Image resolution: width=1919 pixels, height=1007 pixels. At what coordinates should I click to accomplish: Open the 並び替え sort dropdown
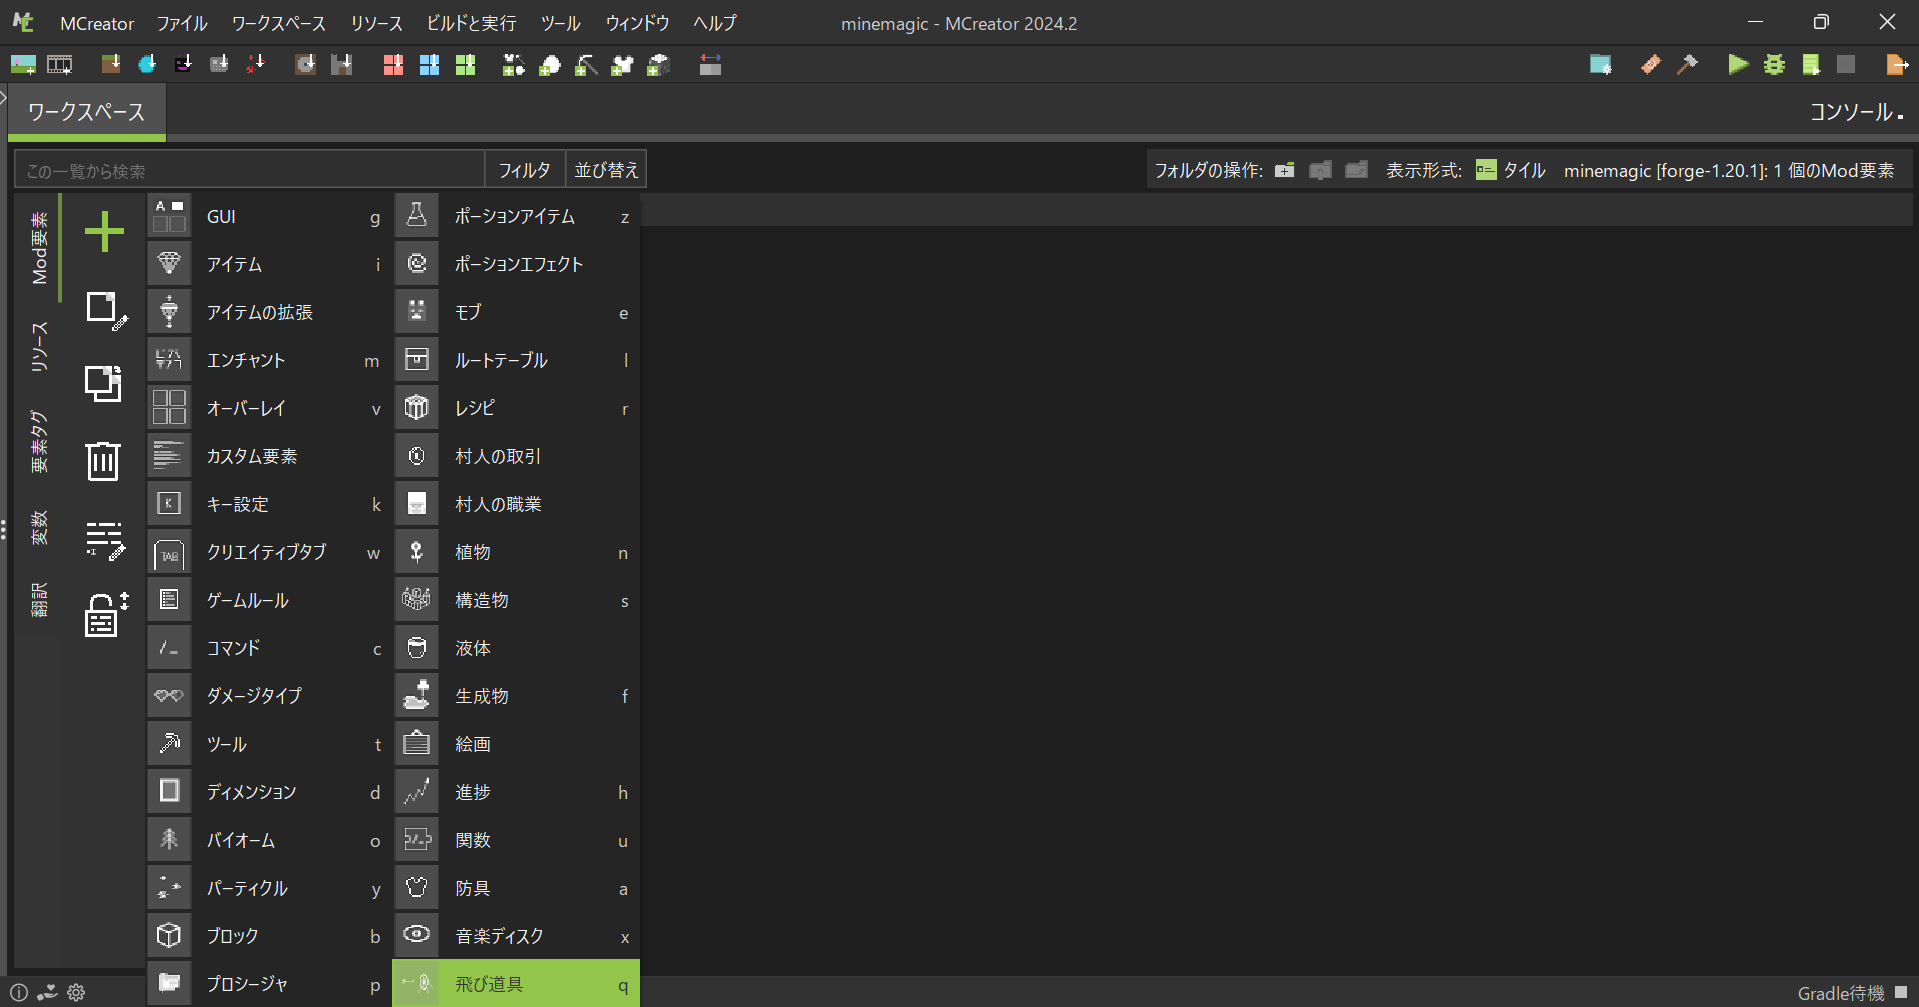click(606, 170)
